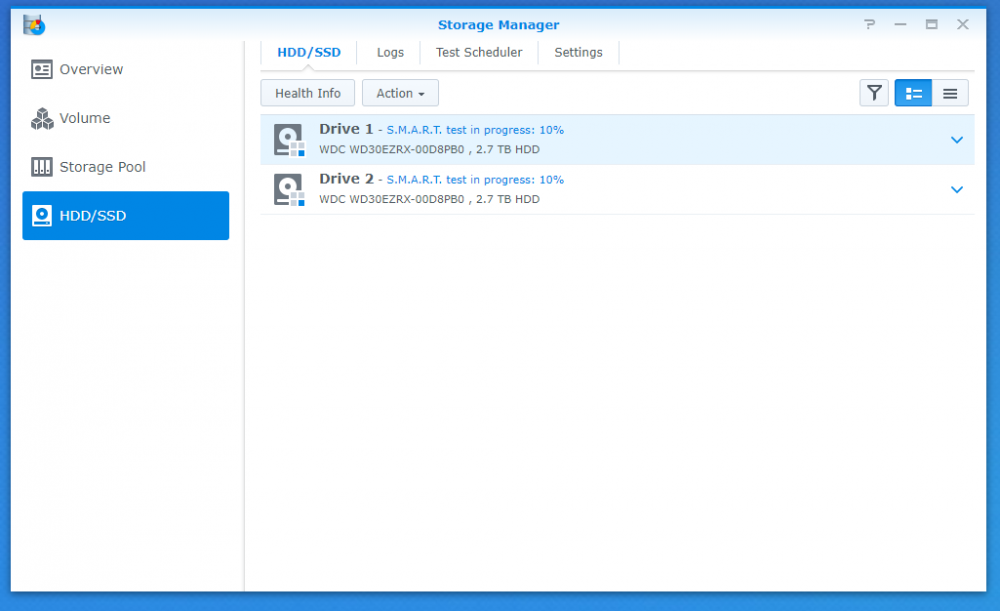1000x611 pixels.
Task: Click the Drive 1 disk icon
Action: 289,140
